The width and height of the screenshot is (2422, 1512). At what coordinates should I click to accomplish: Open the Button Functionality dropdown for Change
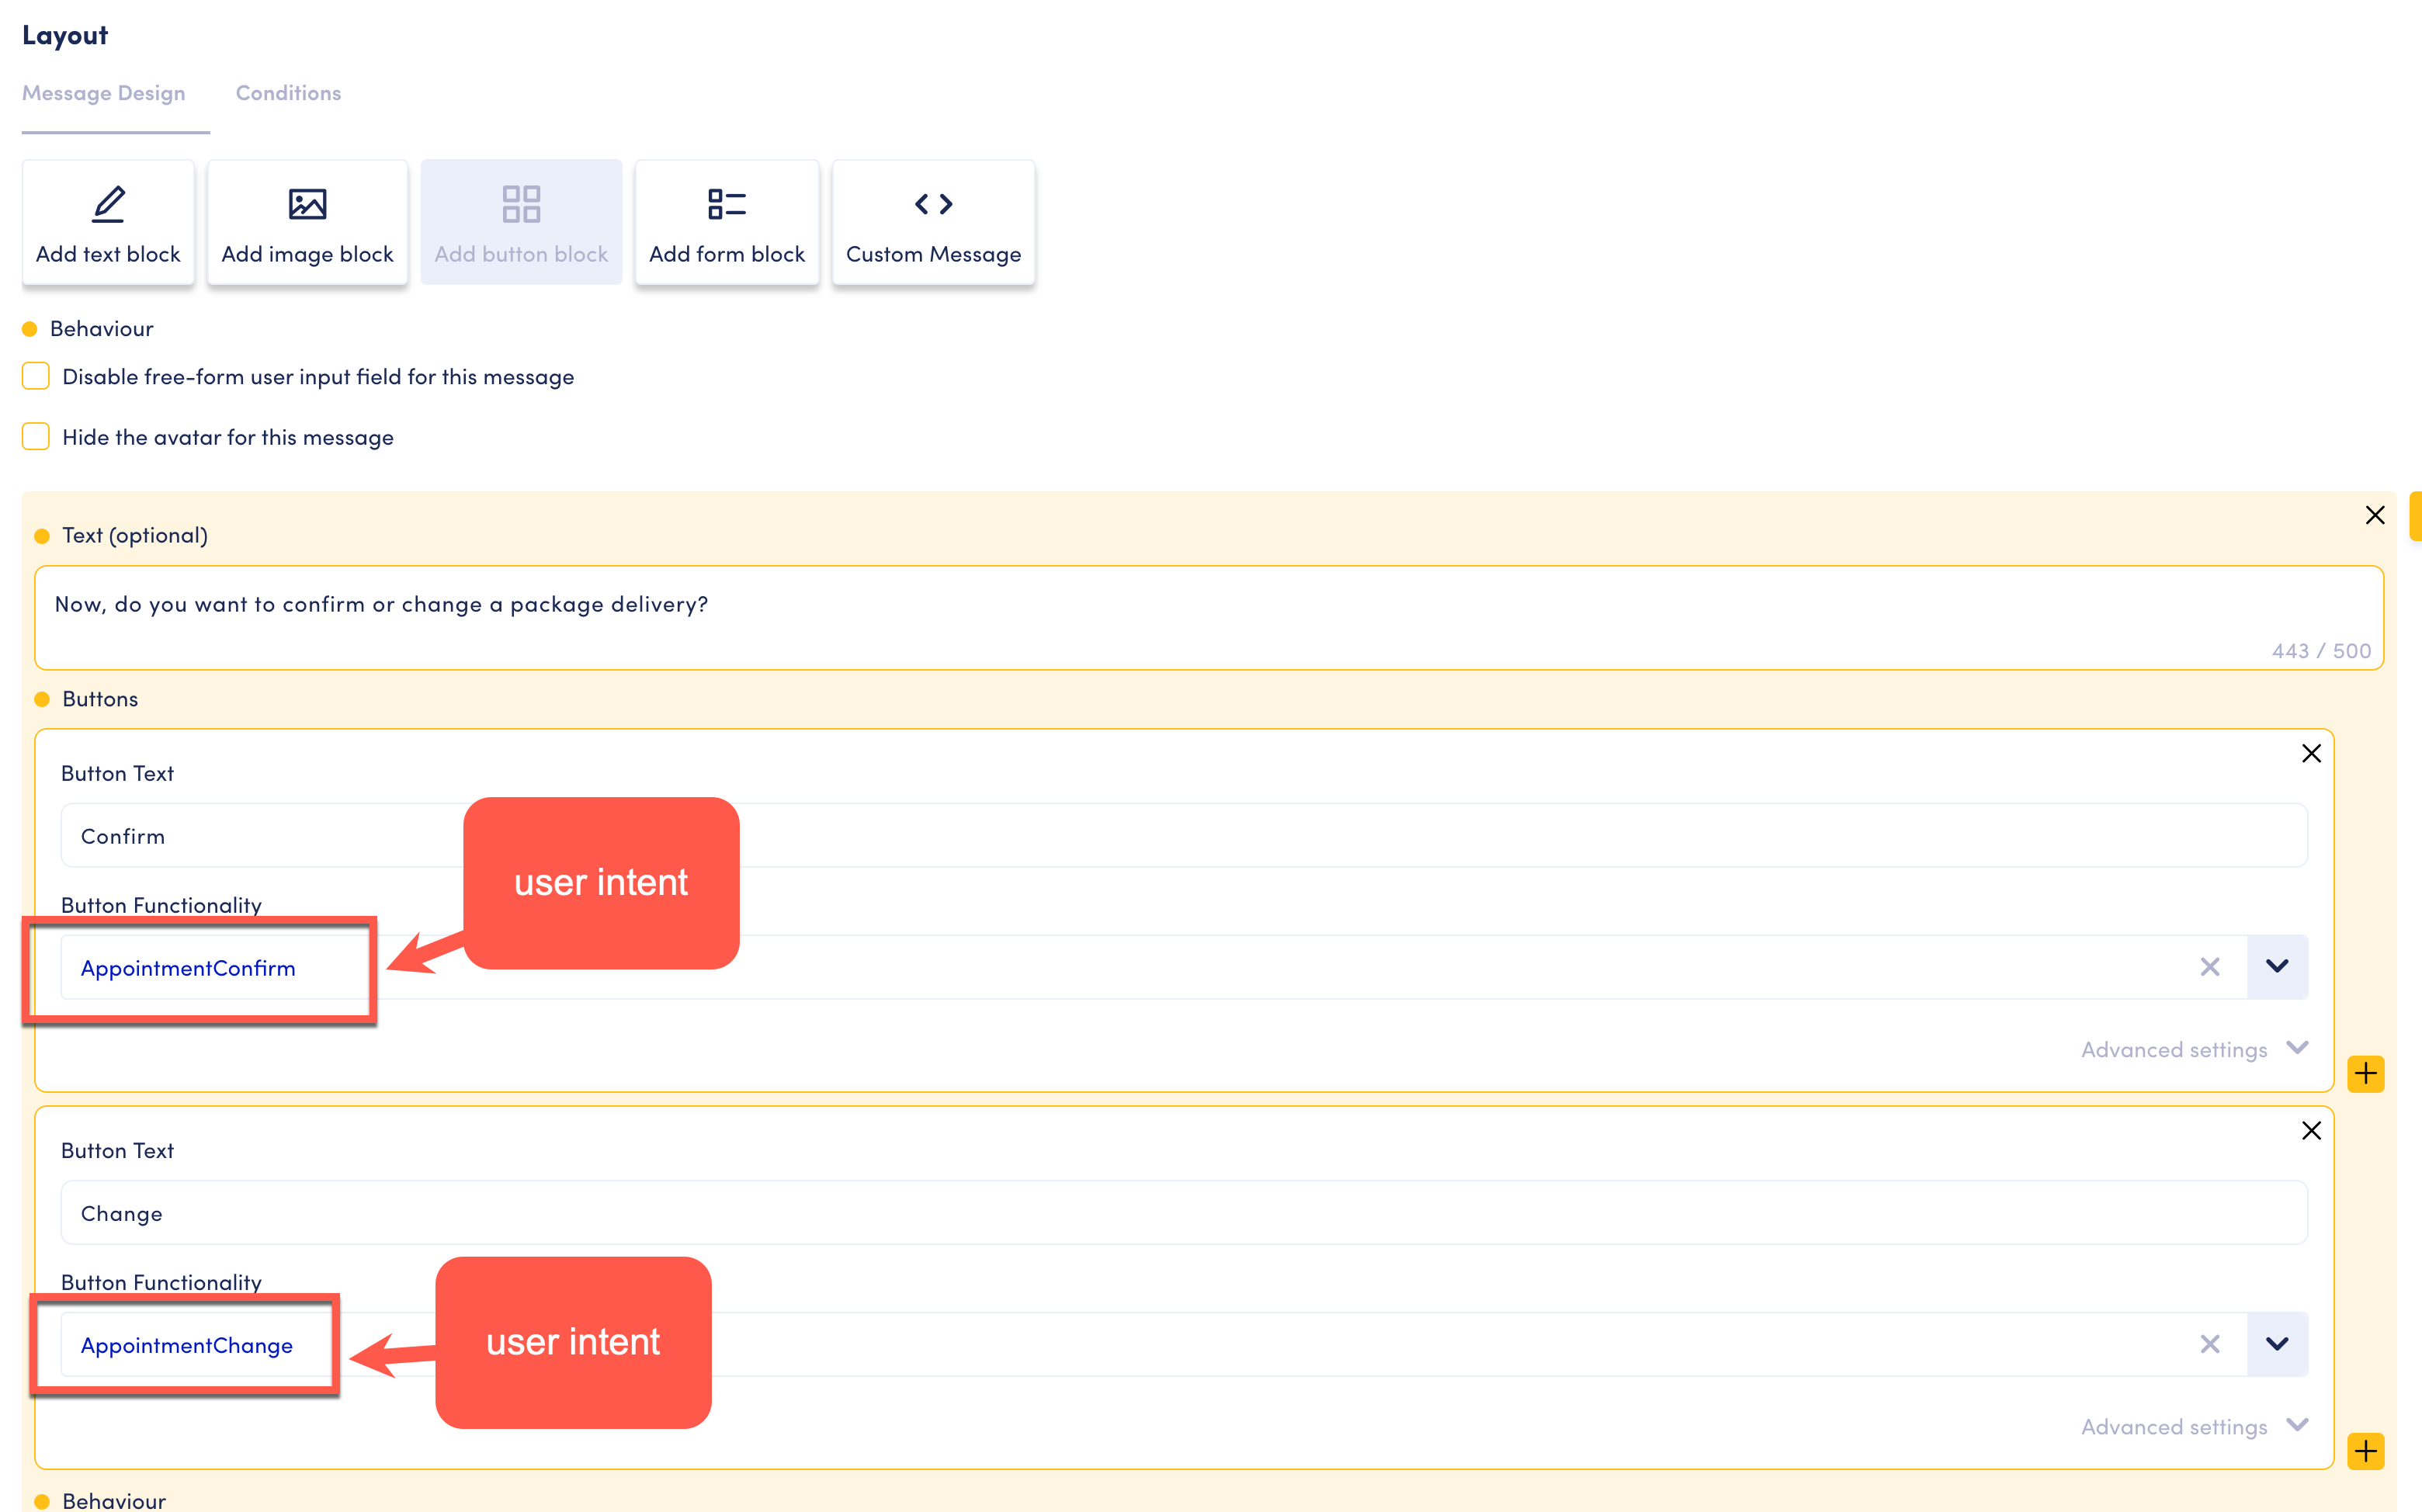[2277, 1344]
